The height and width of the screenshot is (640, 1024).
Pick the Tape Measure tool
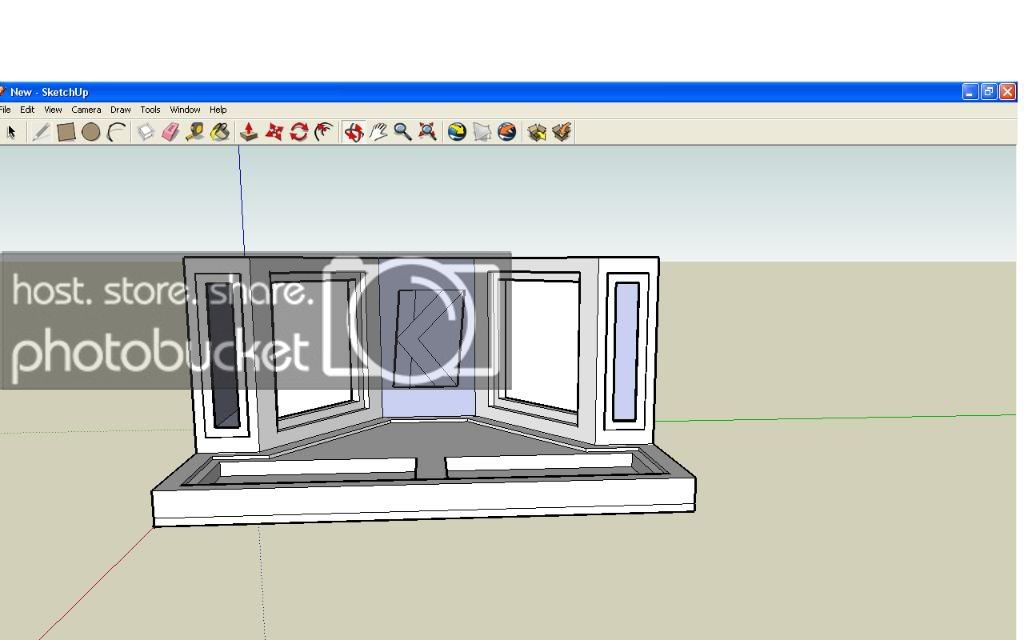pos(195,133)
